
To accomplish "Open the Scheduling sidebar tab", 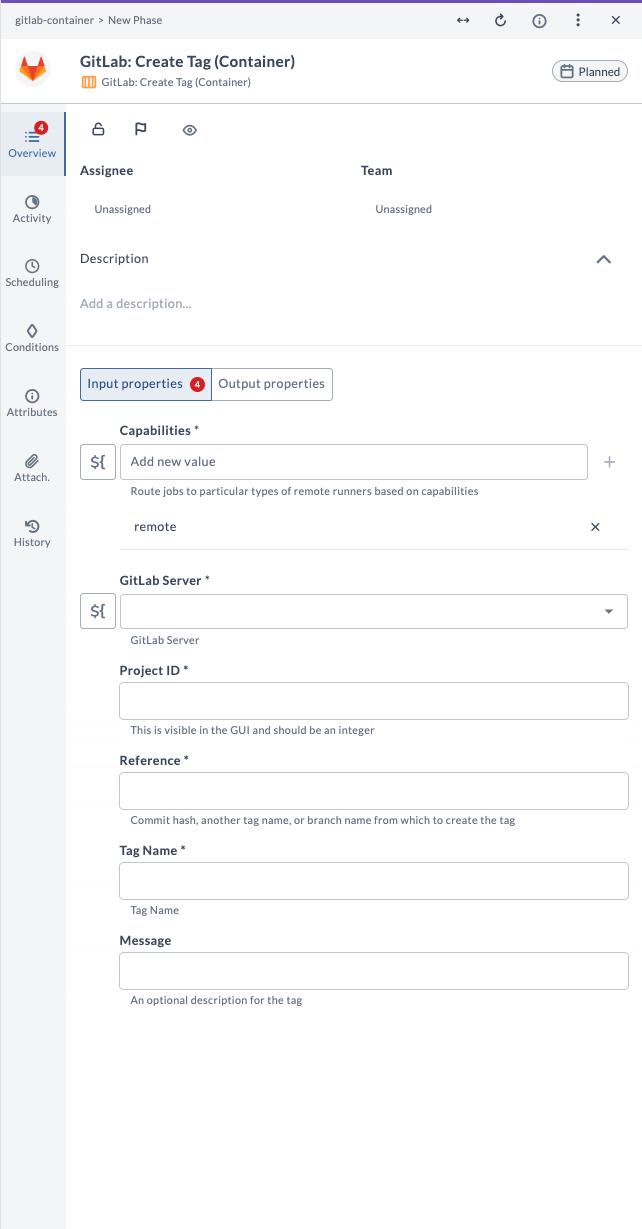I will point(32,273).
